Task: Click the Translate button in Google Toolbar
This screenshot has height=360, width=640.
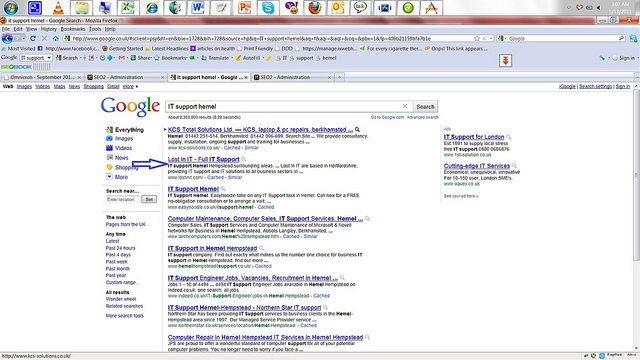Action: (x=215, y=58)
